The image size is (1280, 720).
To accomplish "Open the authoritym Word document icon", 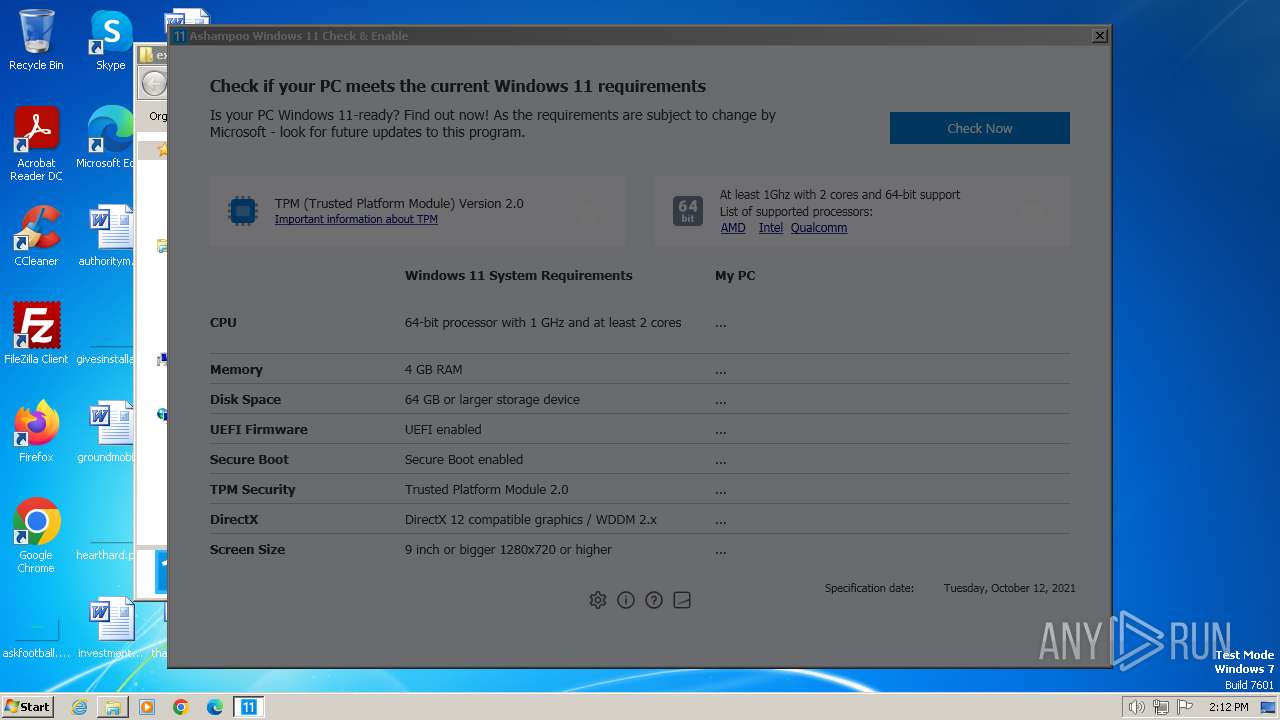I will (108, 236).
